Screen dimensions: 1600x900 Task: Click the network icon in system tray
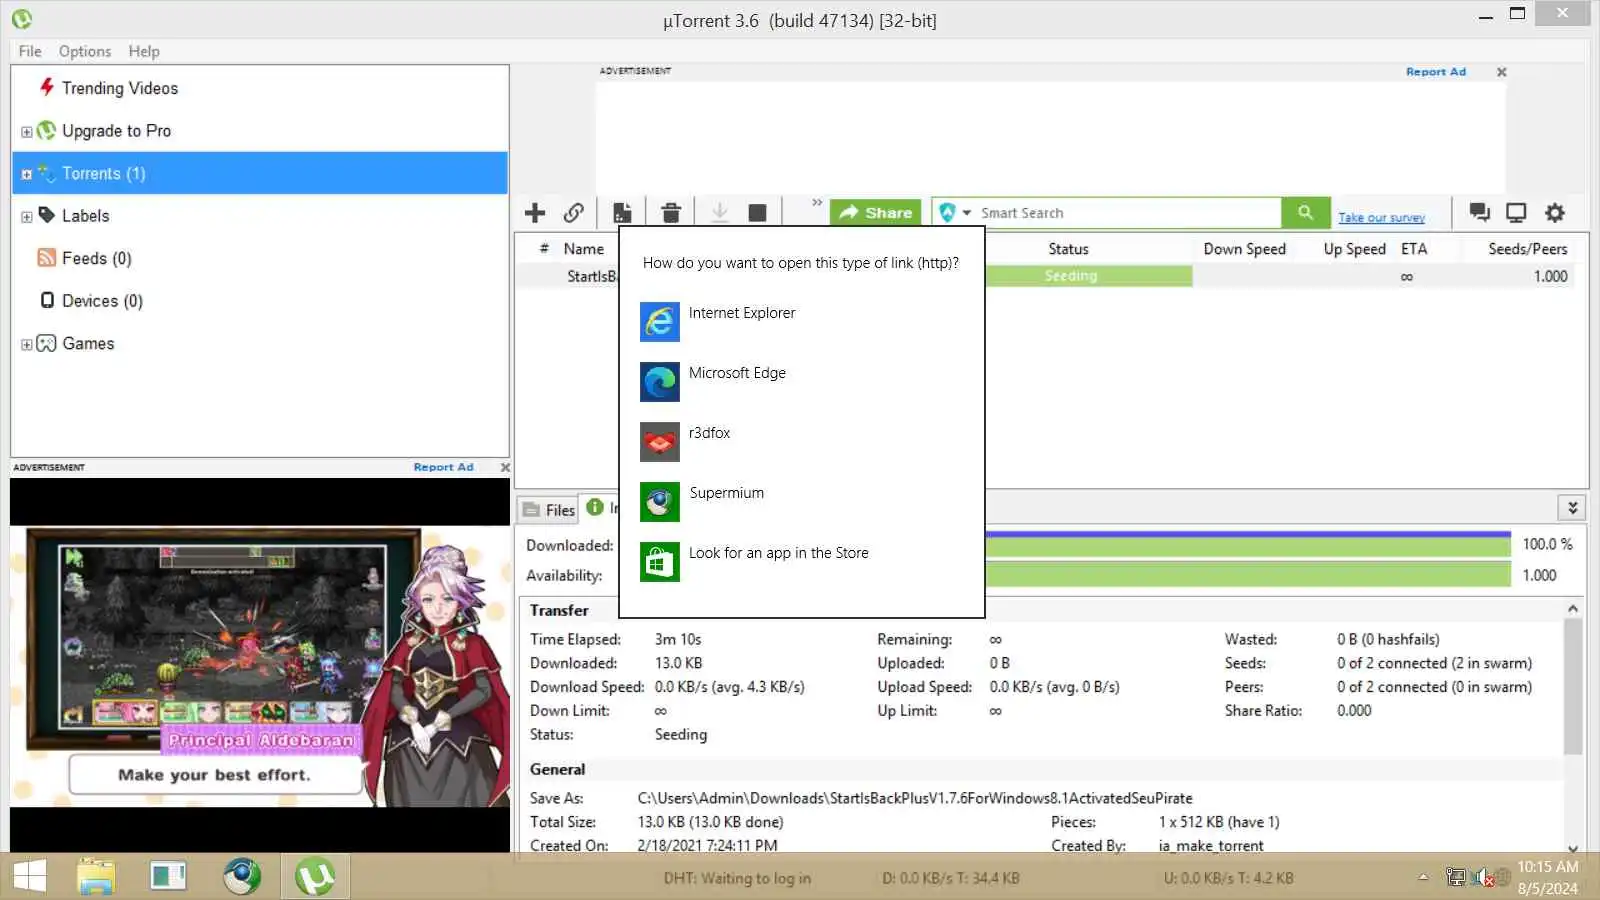tap(1456, 877)
